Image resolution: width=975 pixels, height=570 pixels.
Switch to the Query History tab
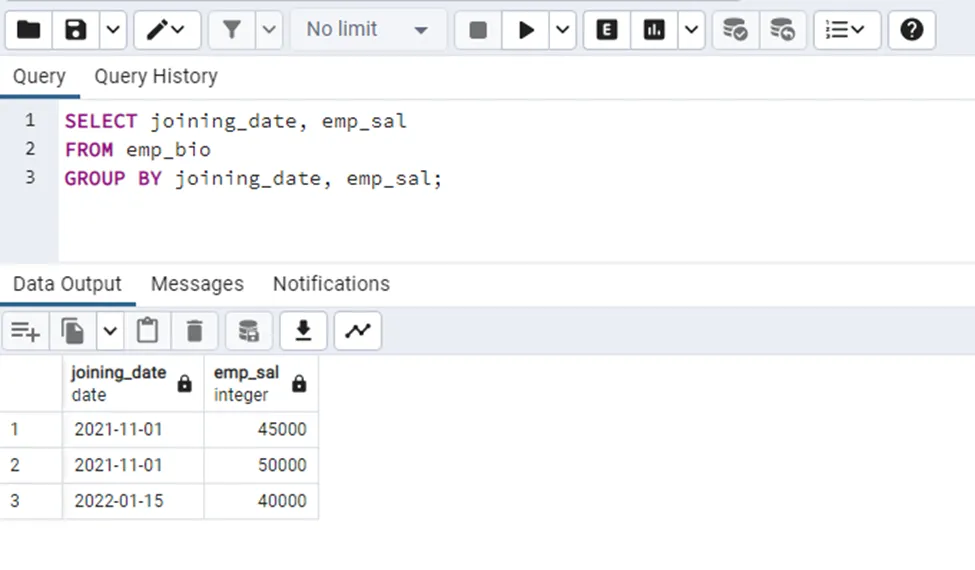click(155, 76)
